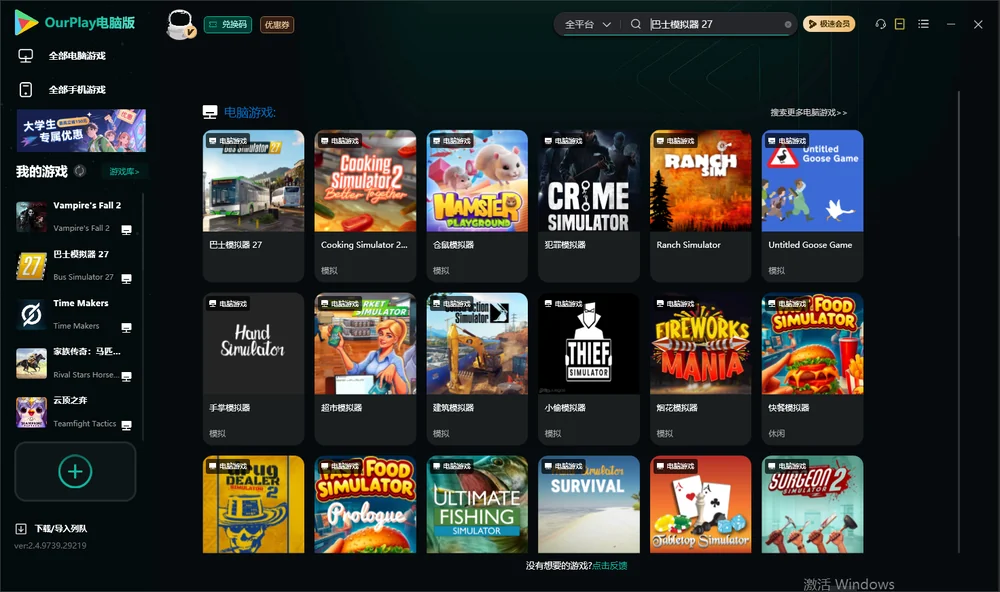Image resolution: width=1000 pixels, height=592 pixels.
Task: Open the Crime Simulator game thumbnail
Action: (589, 181)
